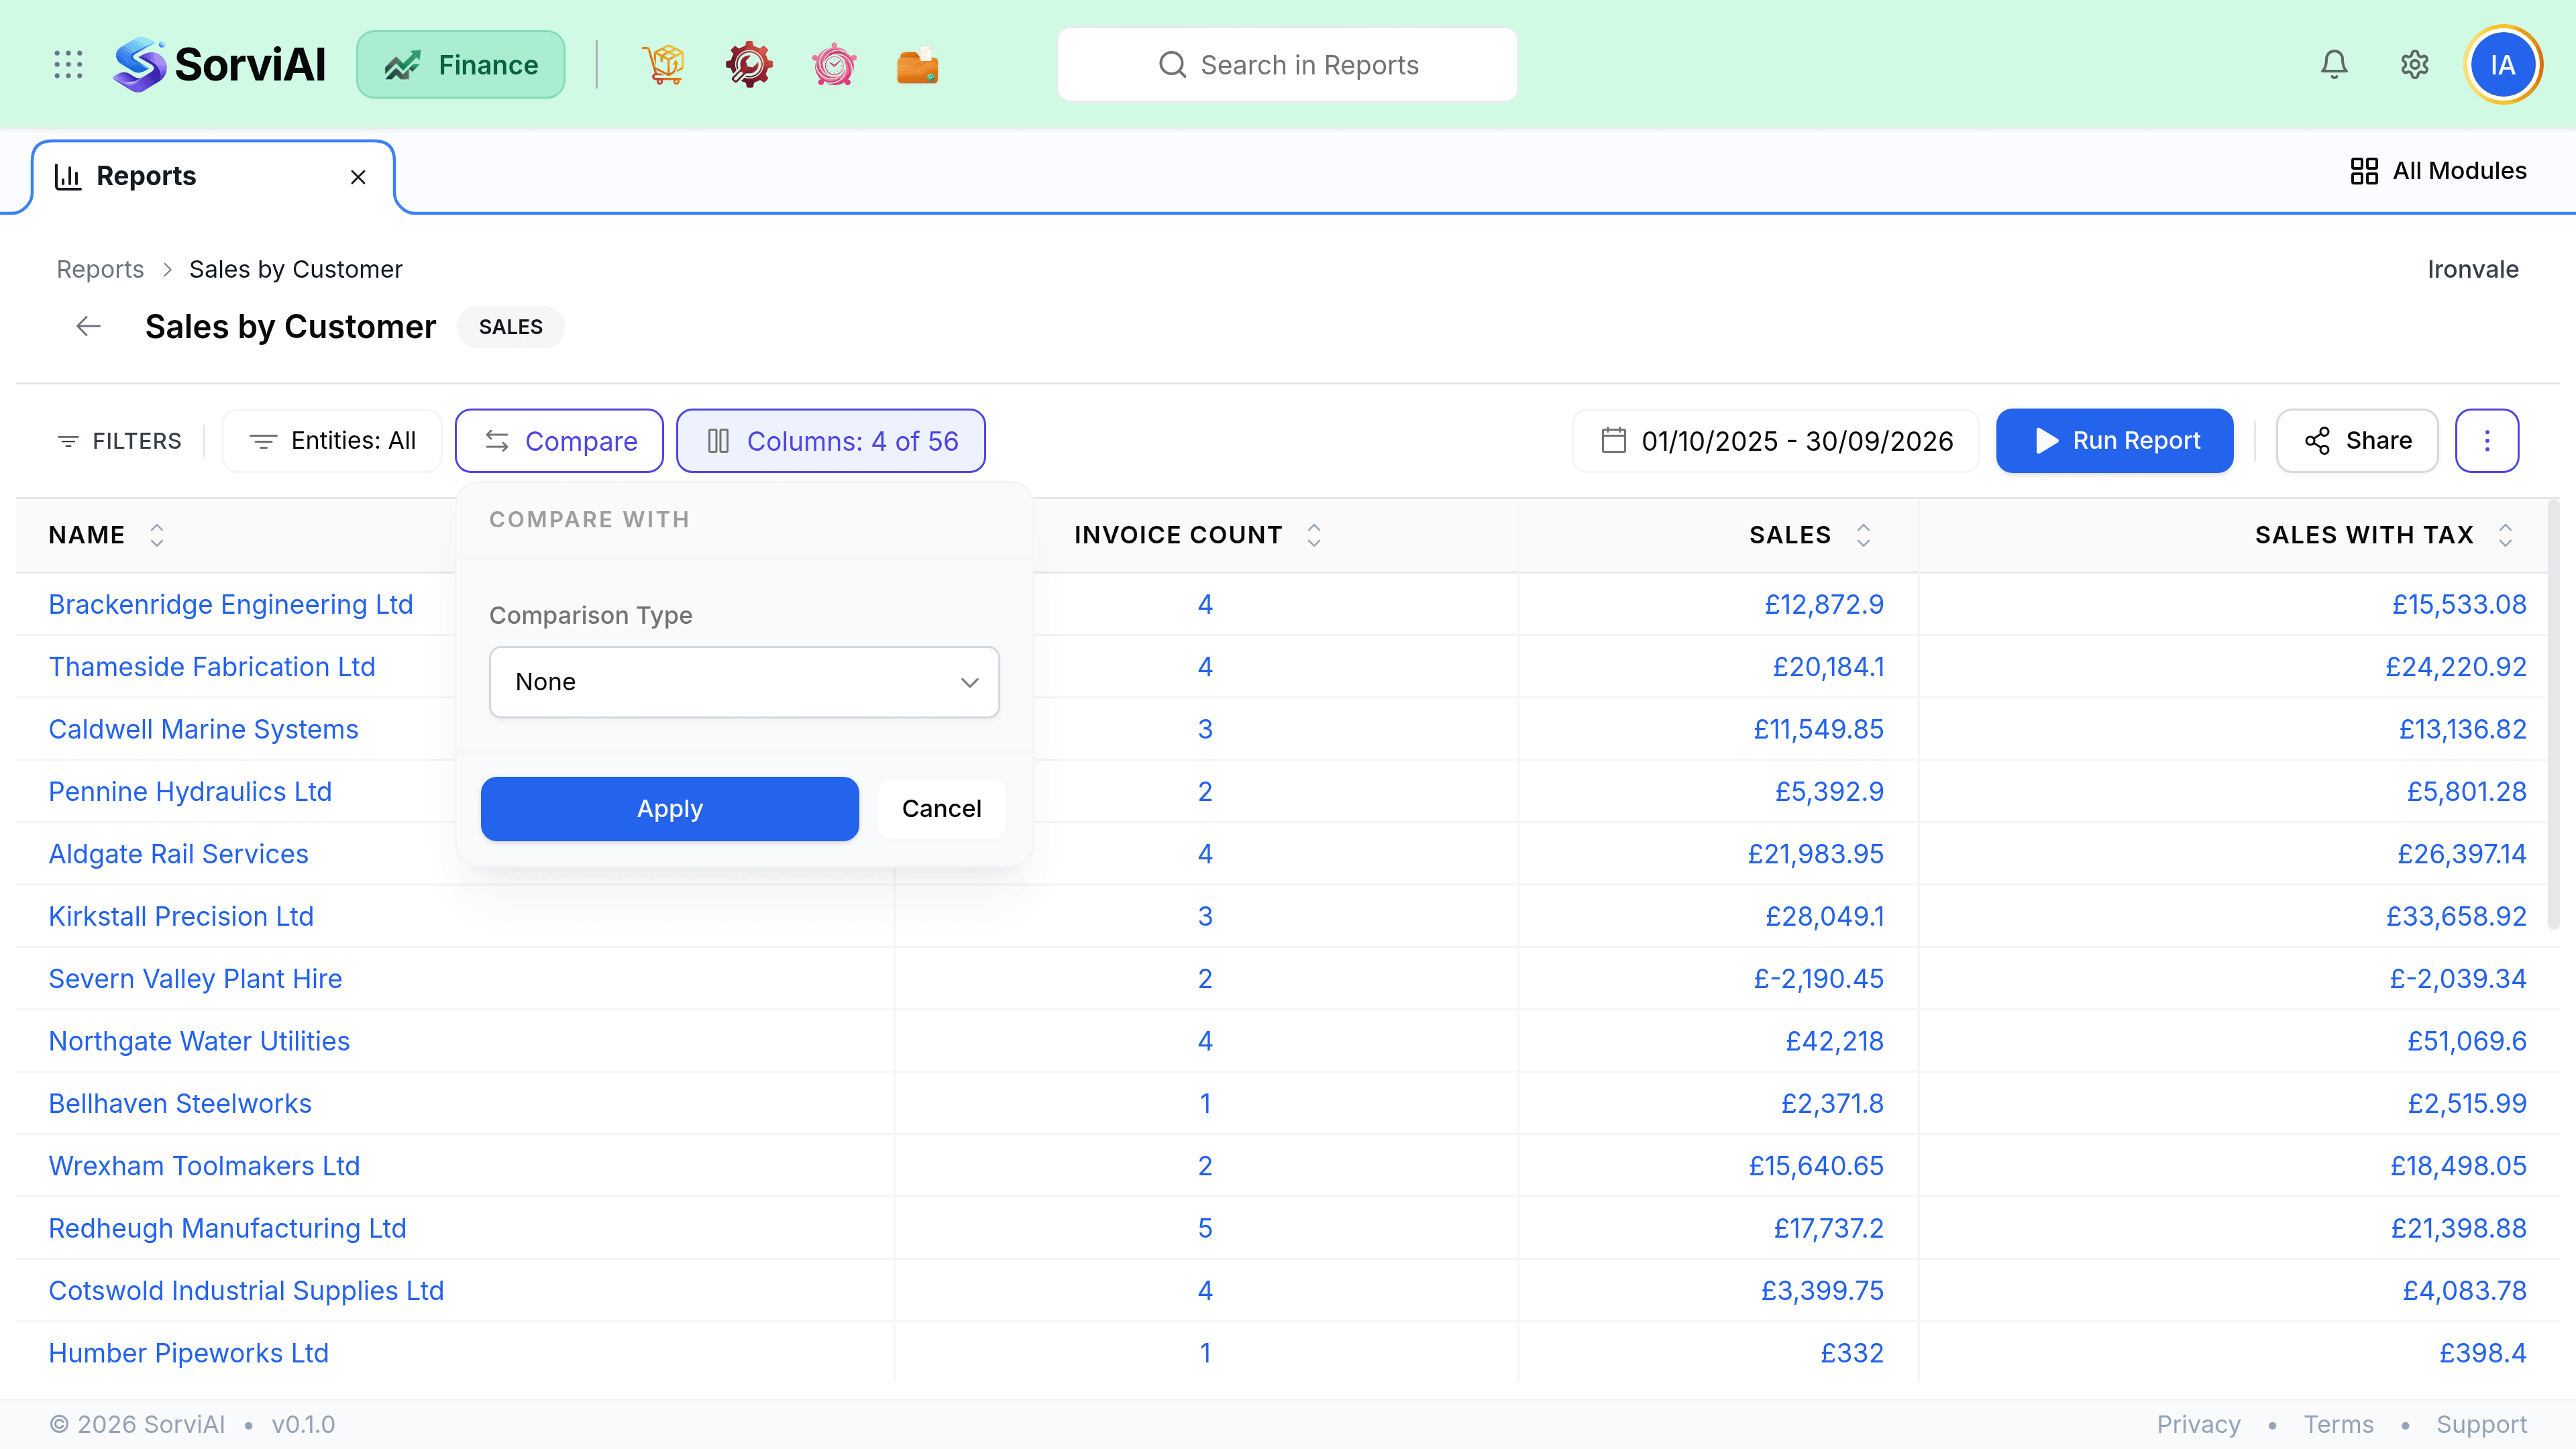Open the app grid launcher icon
Image resolution: width=2576 pixels, height=1449 pixels.
[68, 65]
